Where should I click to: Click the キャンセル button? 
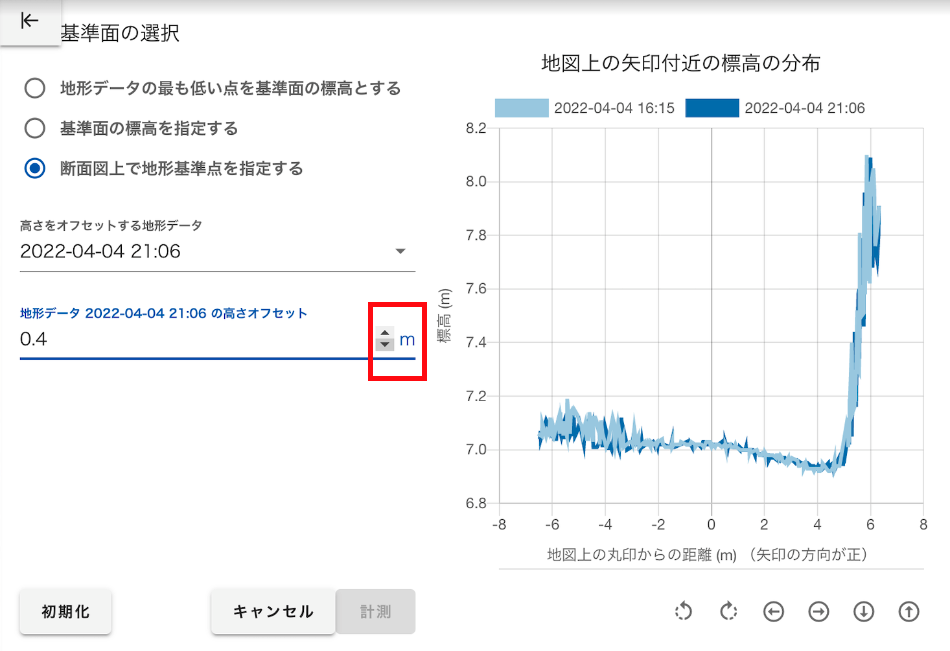click(273, 612)
